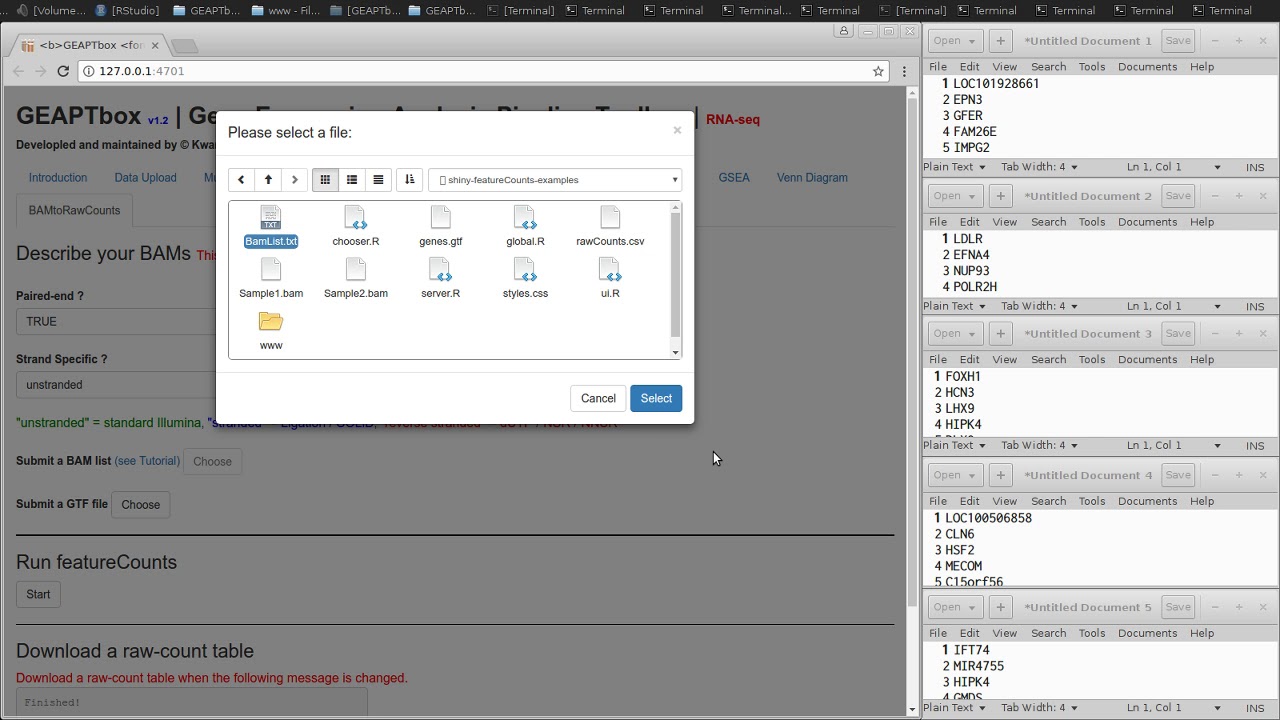This screenshot has height=720, width=1280.
Task: Go forward in the file dialog folder history
Action: click(294, 180)
